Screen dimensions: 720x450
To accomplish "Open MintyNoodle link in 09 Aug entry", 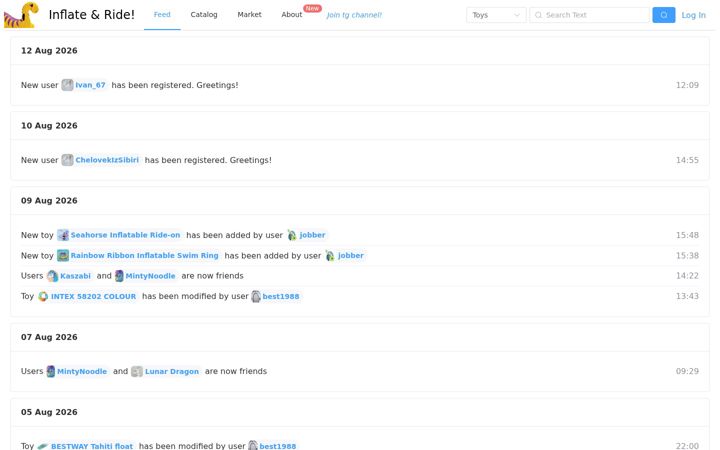I will click(151, 276).
